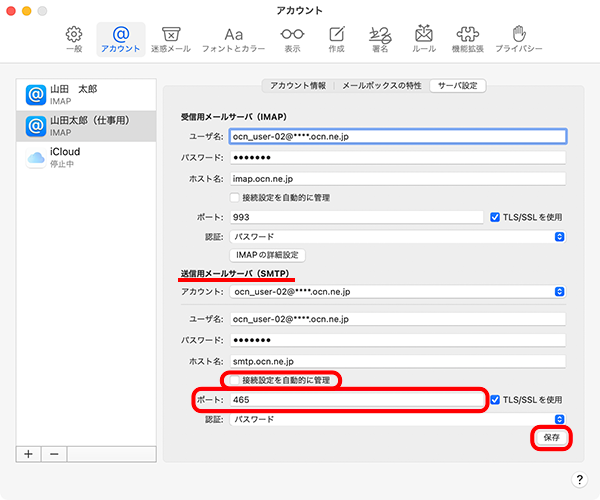Viewport: 600px width, 500px height.
Task: Select the 迷惑メール junk mail icon
Action: pyautogui.click(x=170, y=38)
